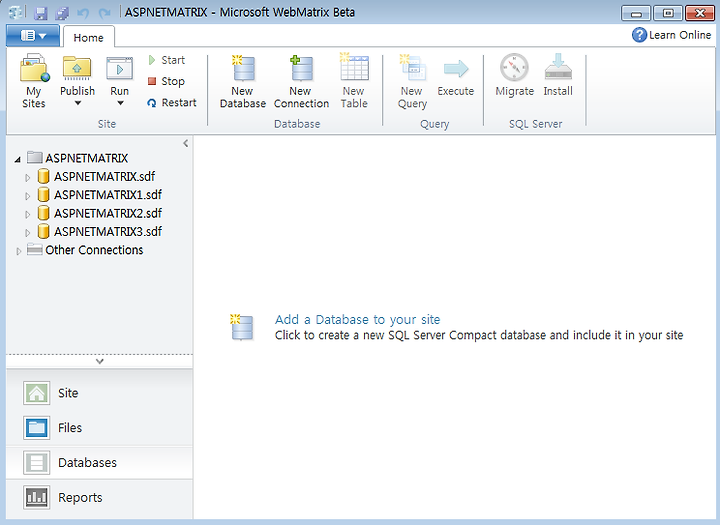Click the Undo icon in title bar
Image resolution: width=720 pixels, height=525 pixels.
pyautogui.click(x=83, y=12)
